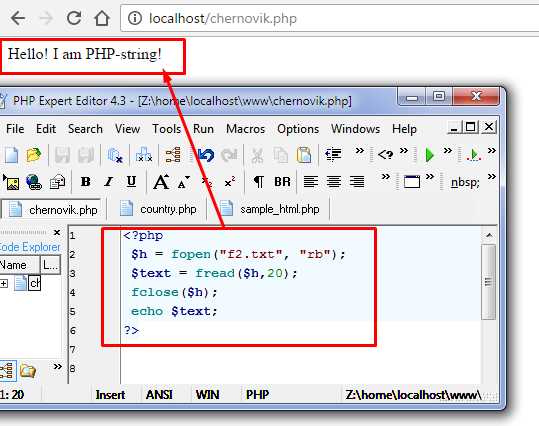
Task: Click the Save All toolbar icon
Action: (86, 155)
